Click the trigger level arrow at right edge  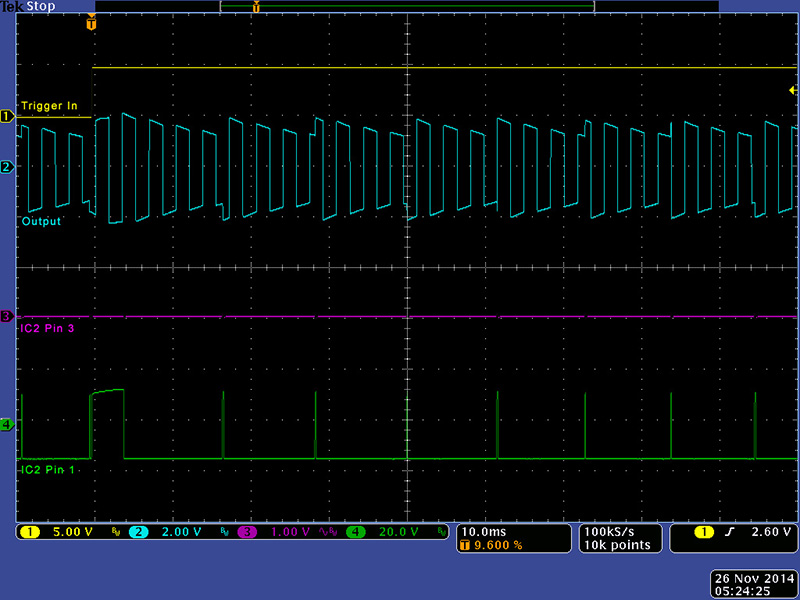(x=792, y=90)
